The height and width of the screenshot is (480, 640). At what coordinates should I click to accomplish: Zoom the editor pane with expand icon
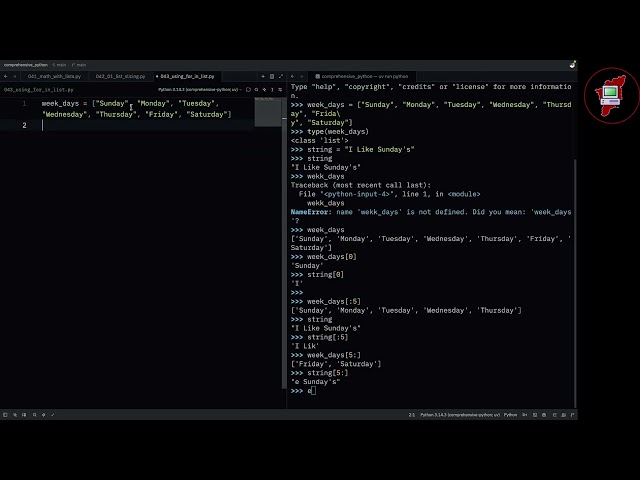click(x=281, y=76)
